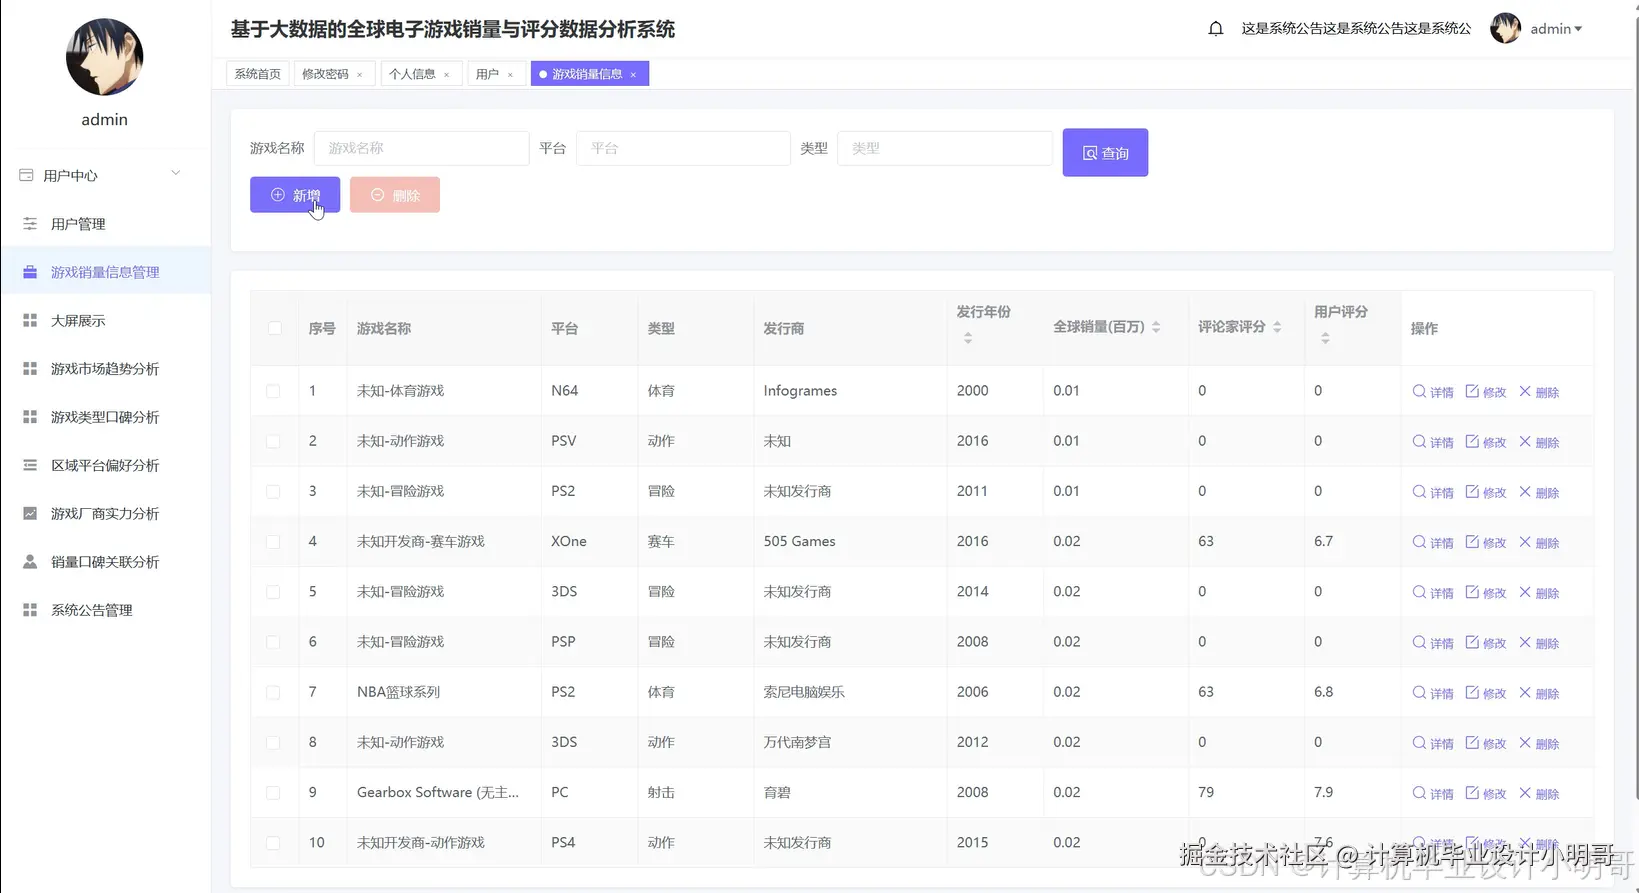1639x893 pixels.
Task: Click 修改 for NBA篮球系列 row
Action: 1486,693
